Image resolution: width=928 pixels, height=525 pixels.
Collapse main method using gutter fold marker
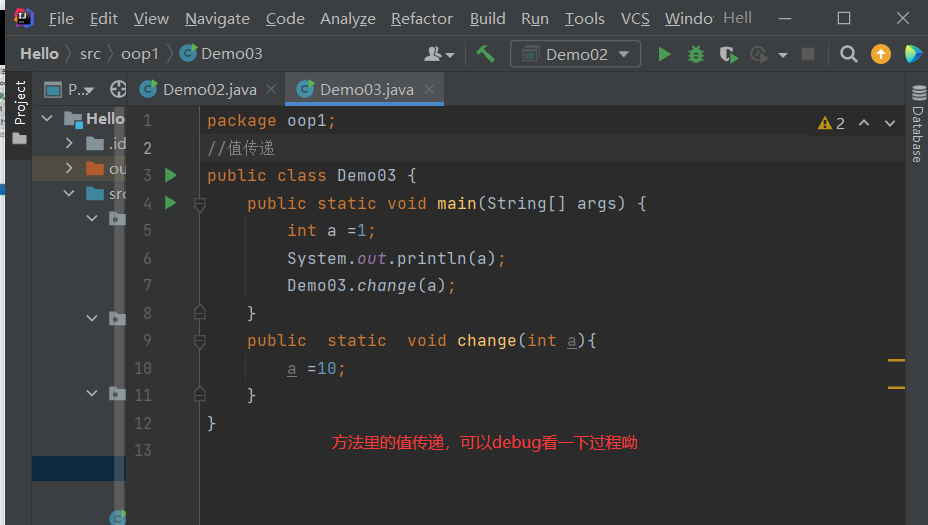[x=199, y=204]
